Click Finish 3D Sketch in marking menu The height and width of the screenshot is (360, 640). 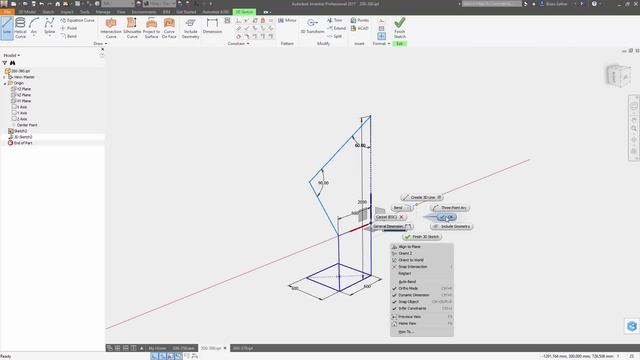click(x=422, y=237)
